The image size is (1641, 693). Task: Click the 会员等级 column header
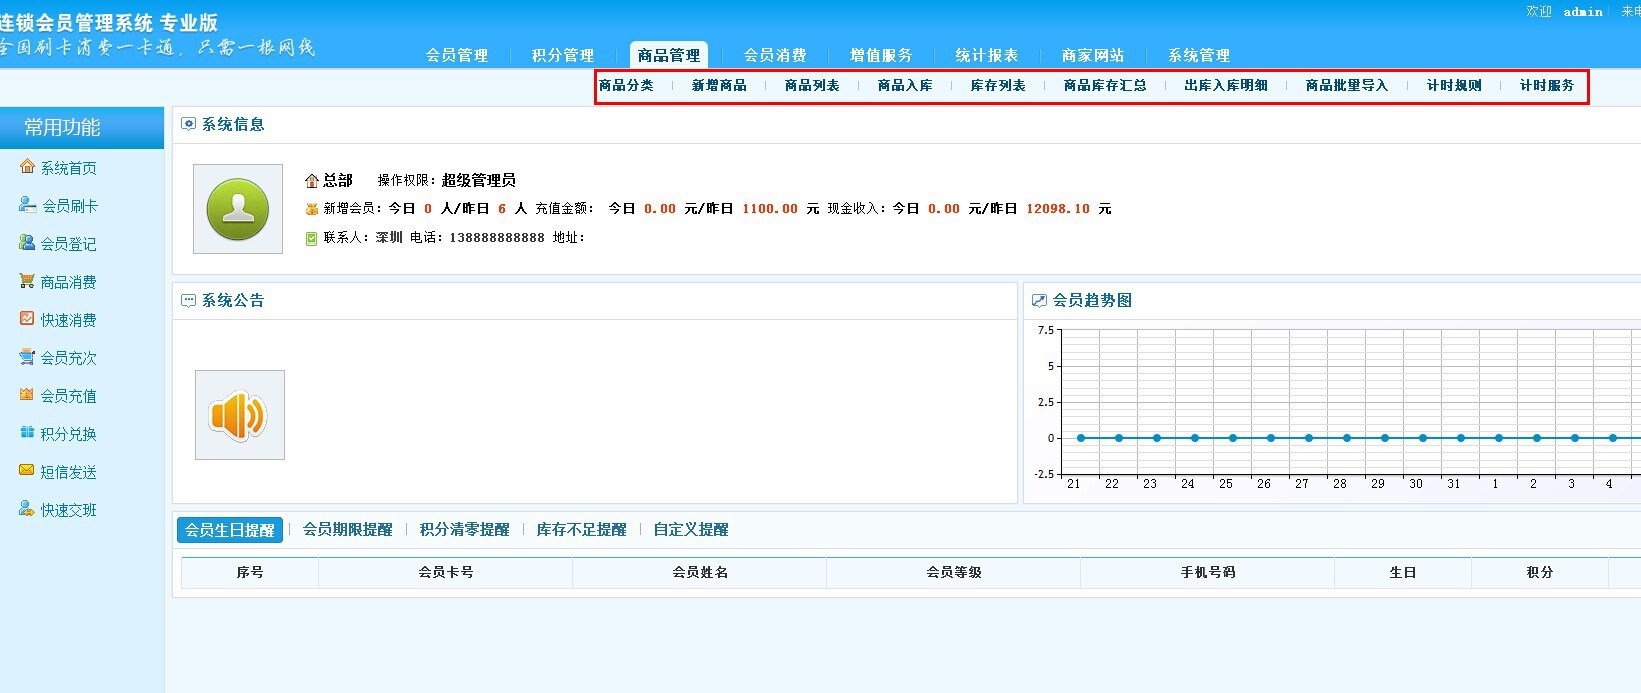[954, 573]
